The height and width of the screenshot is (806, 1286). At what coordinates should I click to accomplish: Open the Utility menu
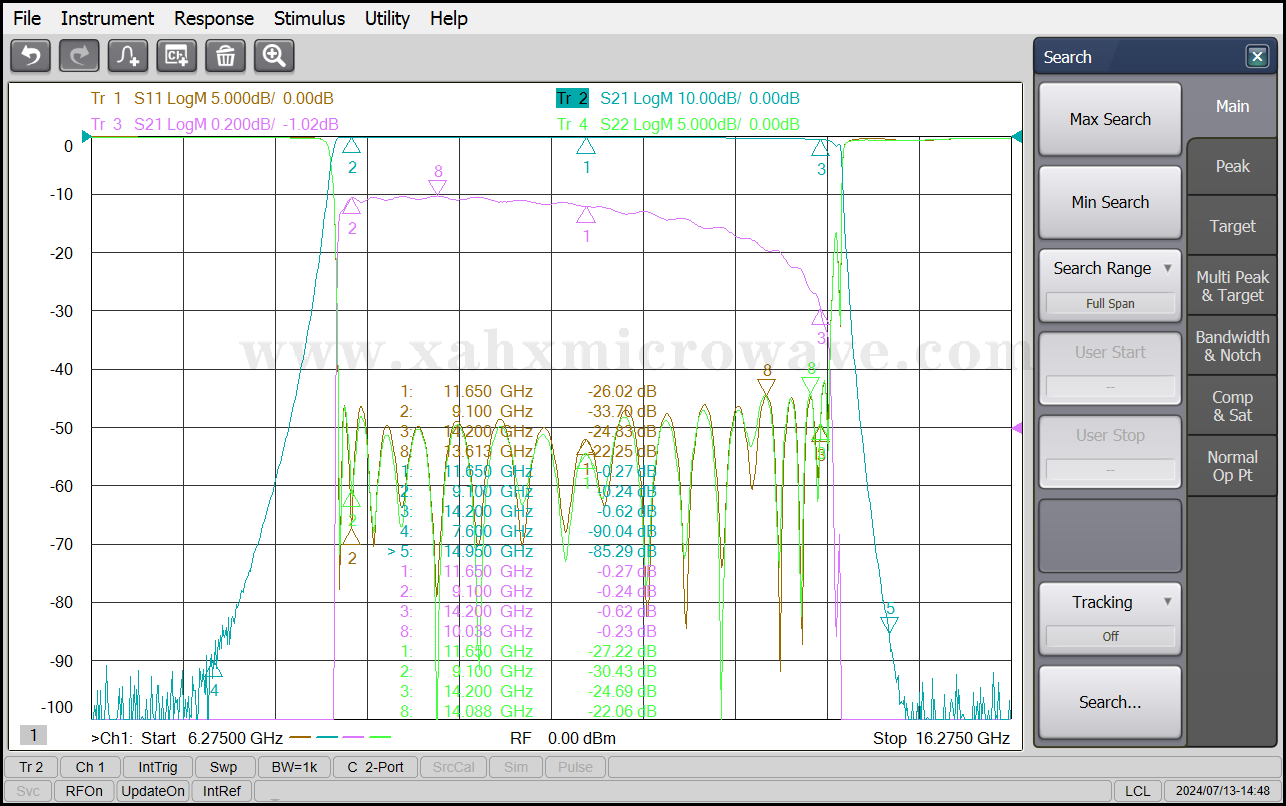pyautogui.click(x=387, y=18)
